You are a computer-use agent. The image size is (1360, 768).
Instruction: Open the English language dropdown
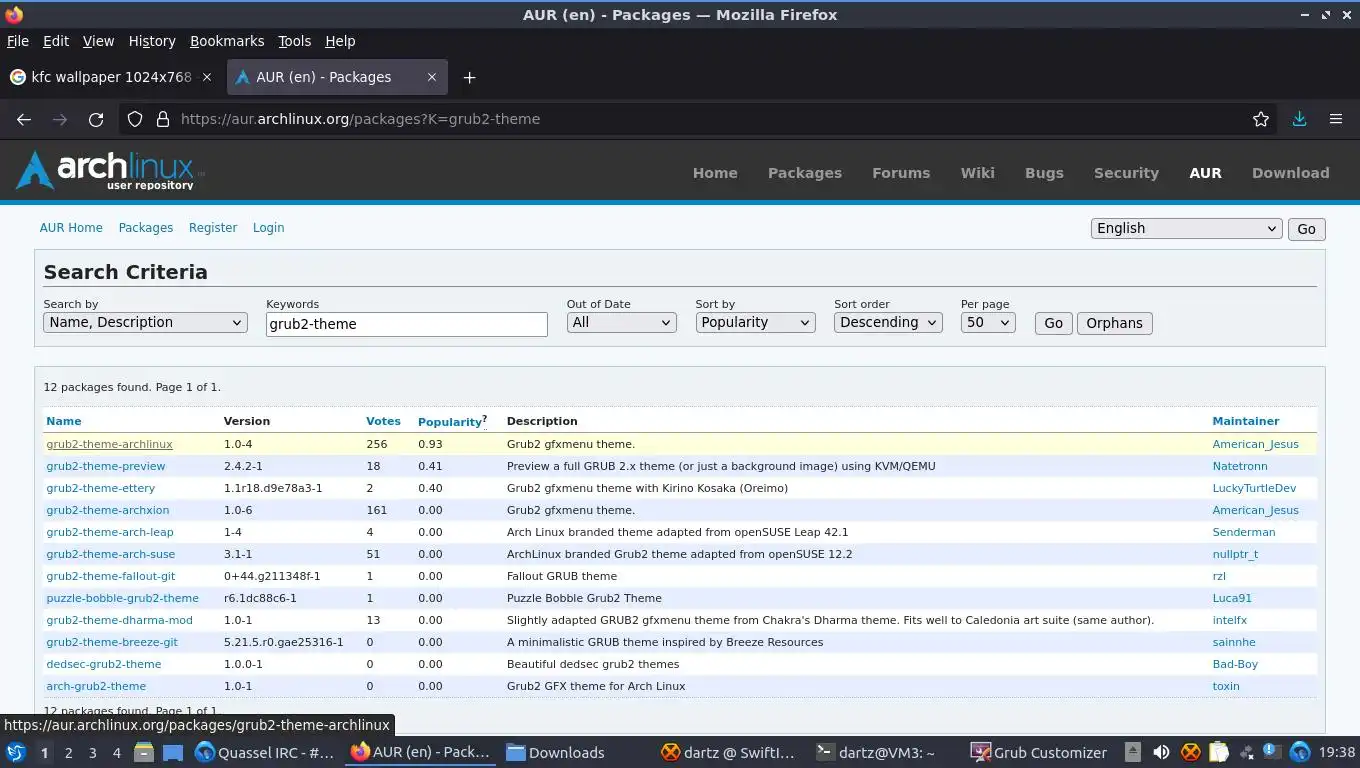tap(1186, 228)
